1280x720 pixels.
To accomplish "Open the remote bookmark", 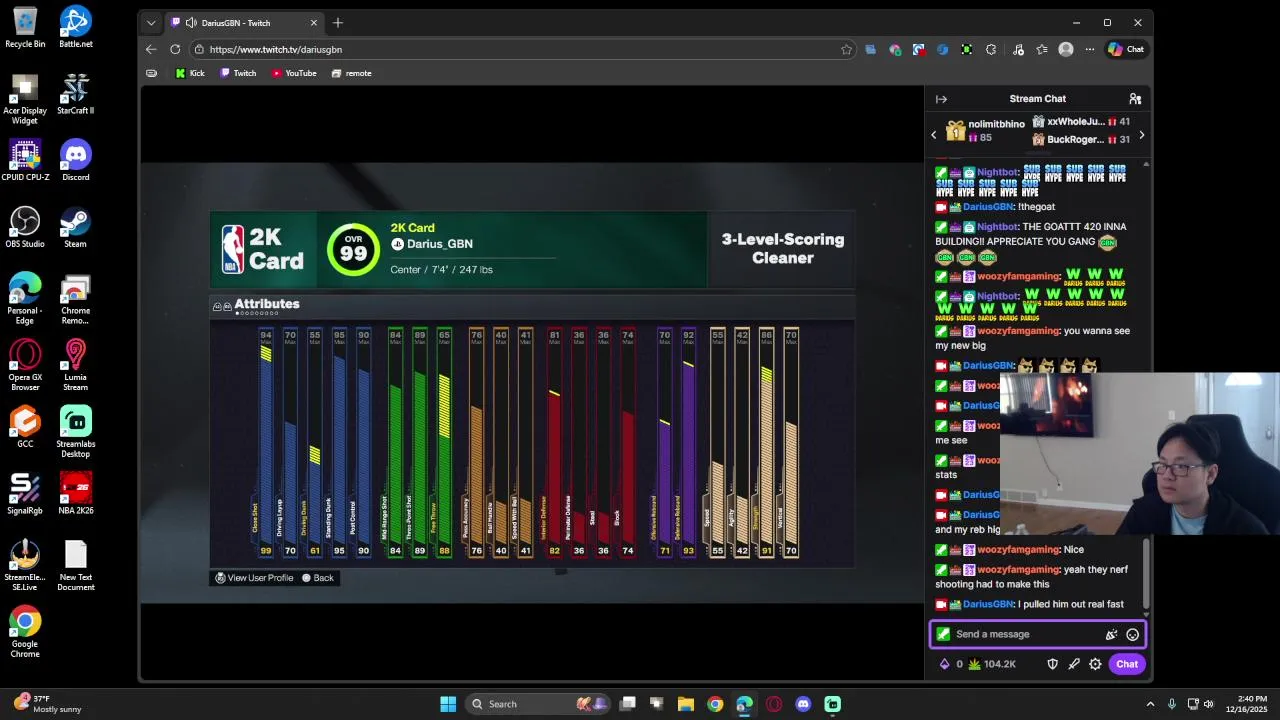I will coord(351,73).
